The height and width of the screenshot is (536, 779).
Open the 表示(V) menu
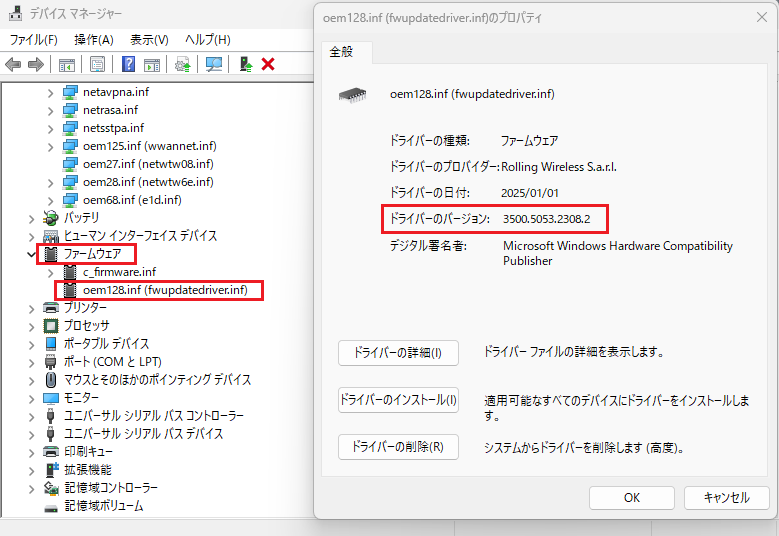[x=149, y=40]
